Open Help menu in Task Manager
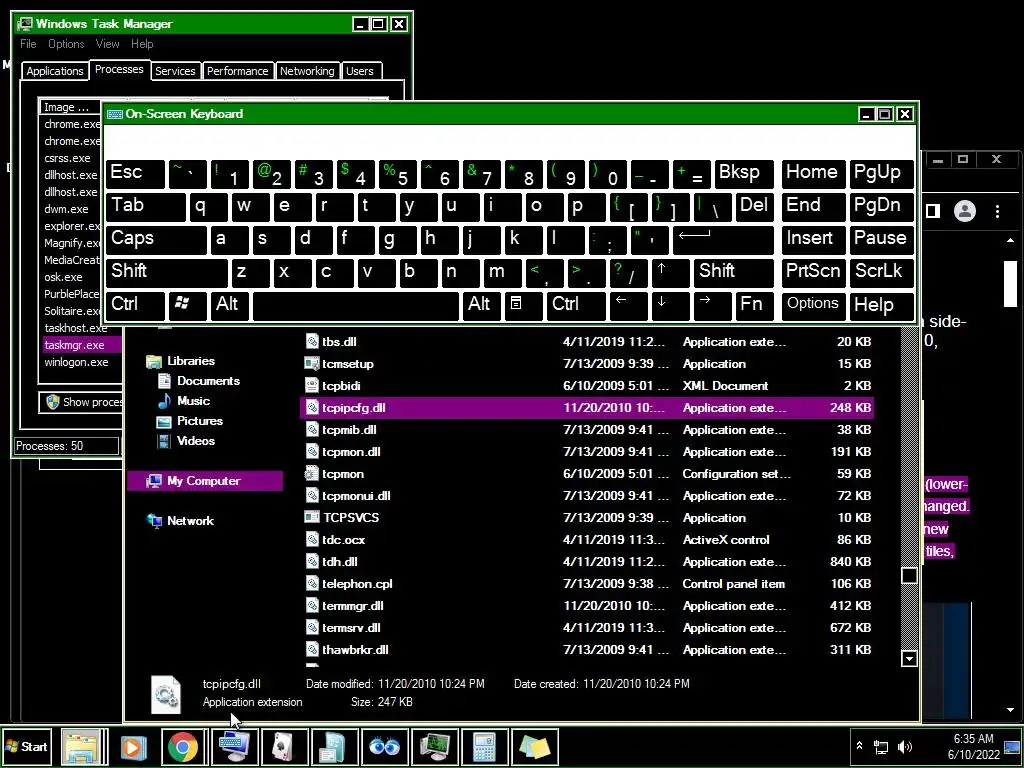Image resolution: width=1024 pixels, height=768 pixels. (142, 44)
